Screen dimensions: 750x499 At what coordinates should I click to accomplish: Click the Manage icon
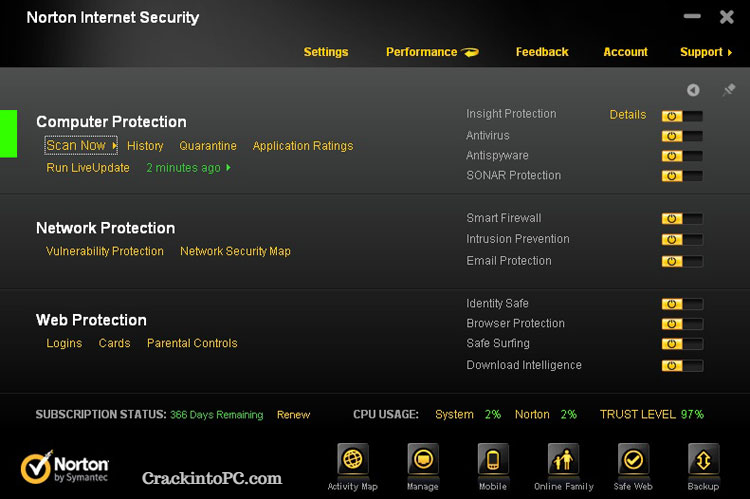[x=423, y=460]
